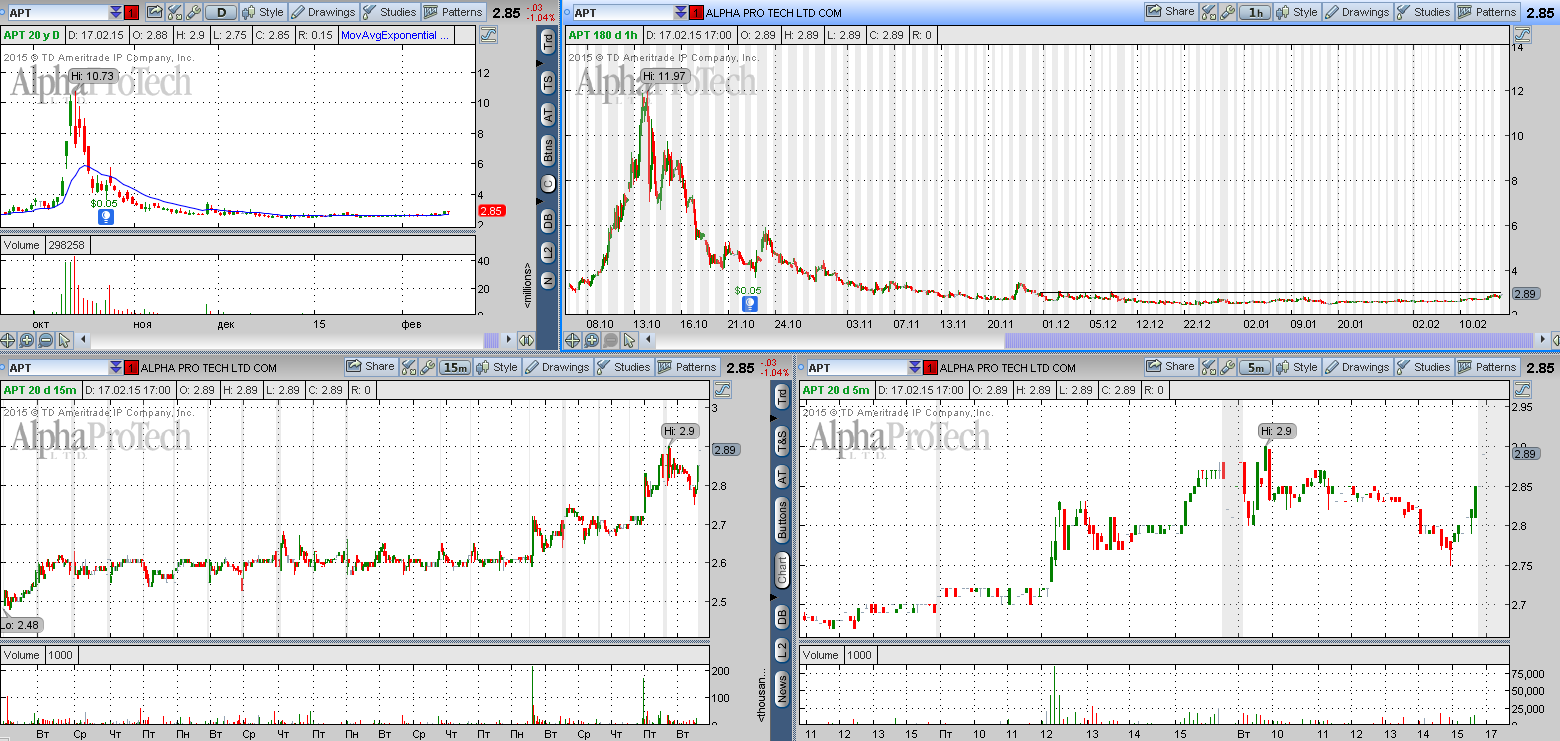Click the scroll-right arrow under the daily chart
Image resolution: width=1560 pixels, height=741 pixels.
[509, 340]
